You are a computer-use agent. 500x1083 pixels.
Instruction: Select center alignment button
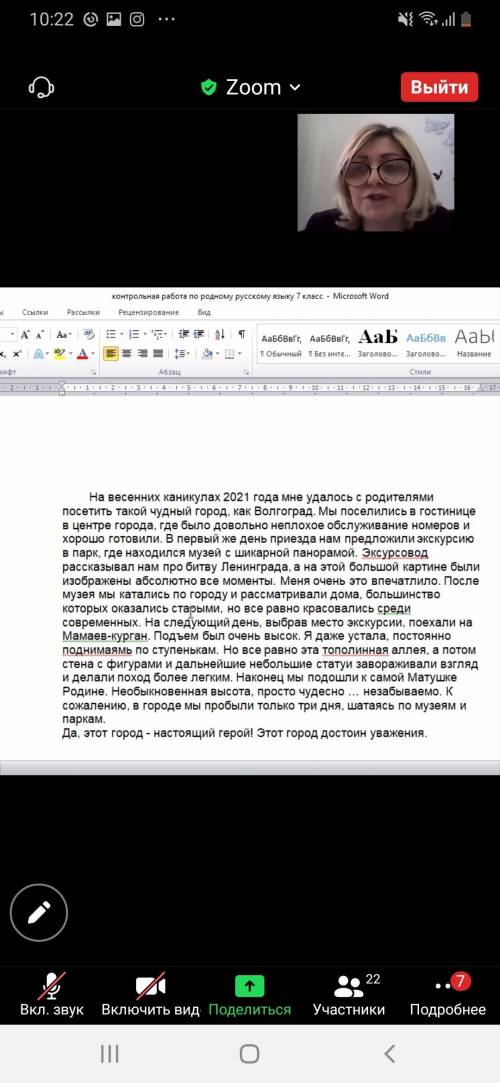(x=126, y=354)
